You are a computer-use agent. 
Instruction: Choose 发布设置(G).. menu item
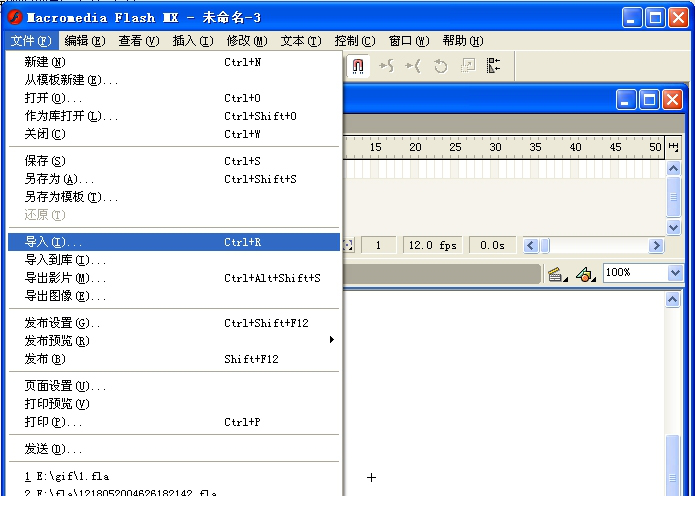(174, 323)
